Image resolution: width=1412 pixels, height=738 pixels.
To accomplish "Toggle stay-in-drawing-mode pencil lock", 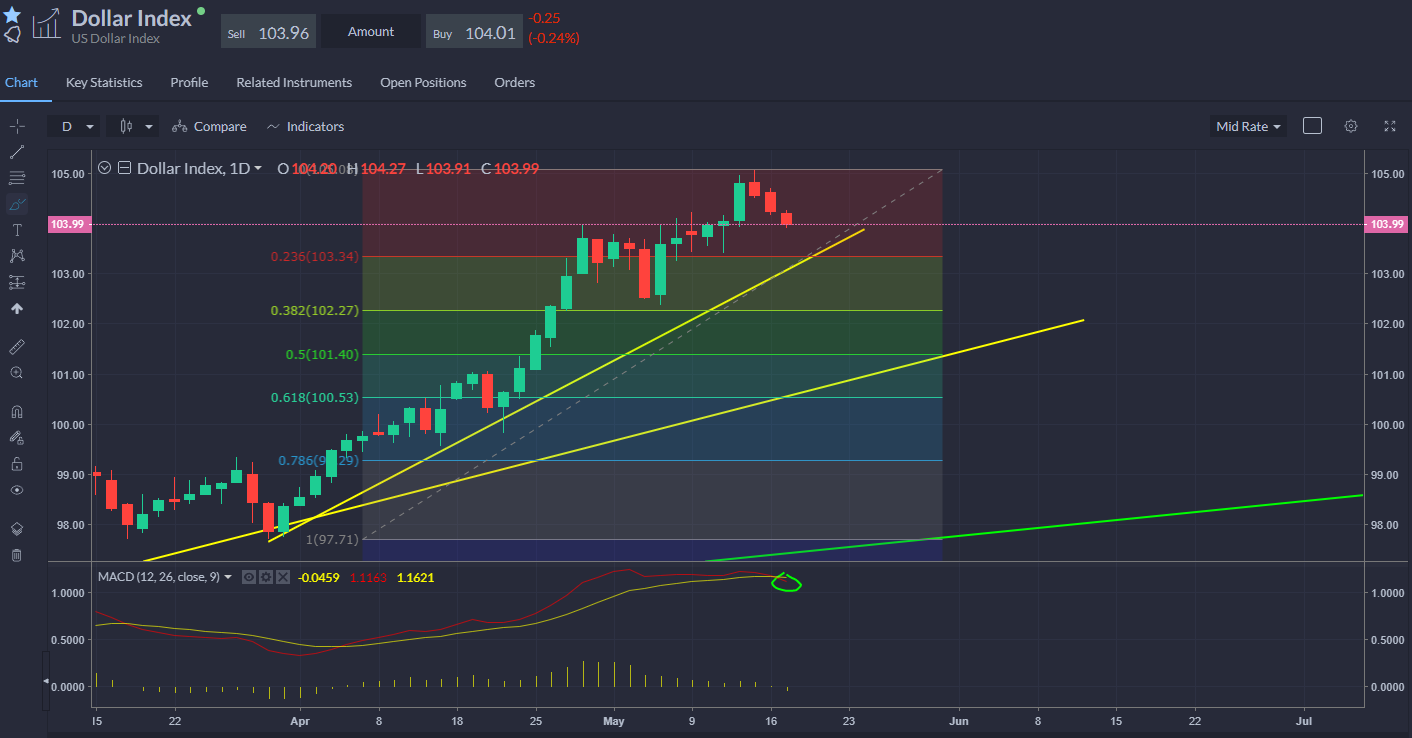I will [x=17, y=437].
